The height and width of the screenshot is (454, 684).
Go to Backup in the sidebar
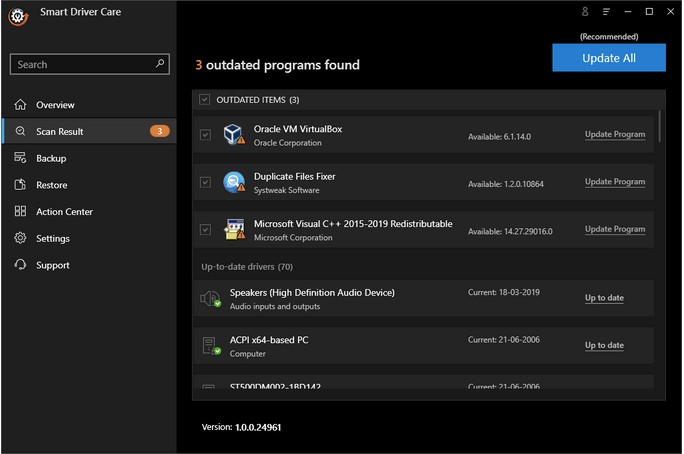51,159
